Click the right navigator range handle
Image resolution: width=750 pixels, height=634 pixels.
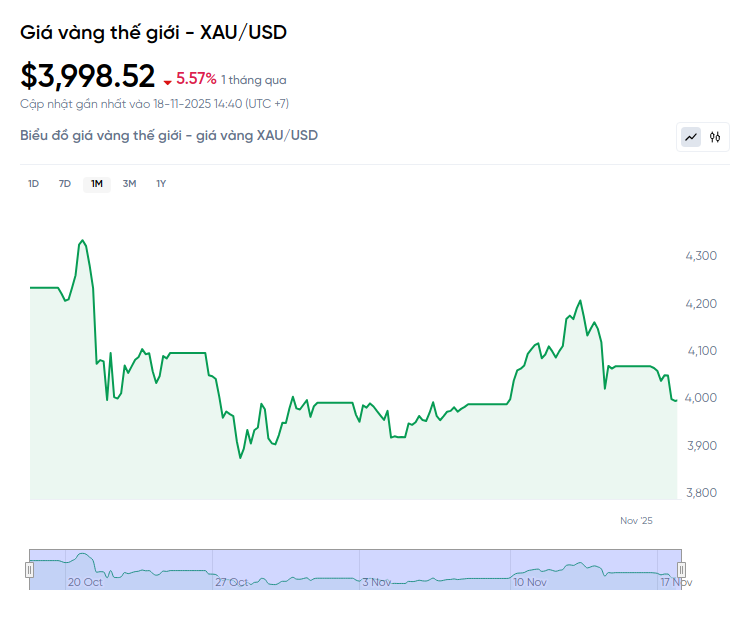(x=683, y=569)
